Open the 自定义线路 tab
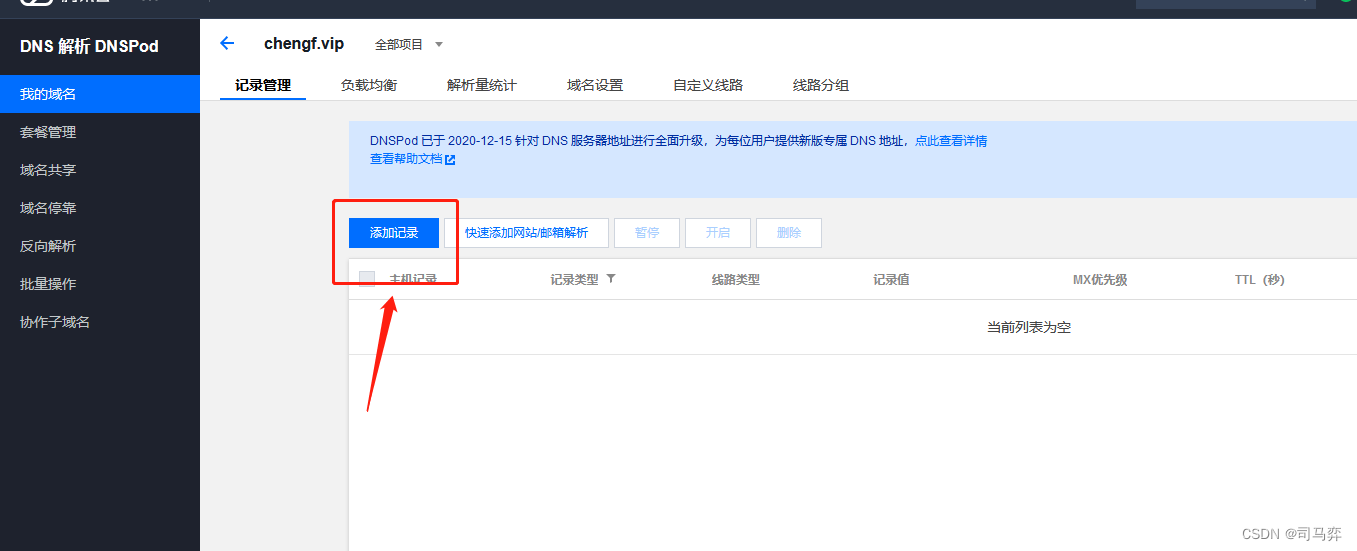The width and height of the screenshot is (1357, 551). [708, 85]
